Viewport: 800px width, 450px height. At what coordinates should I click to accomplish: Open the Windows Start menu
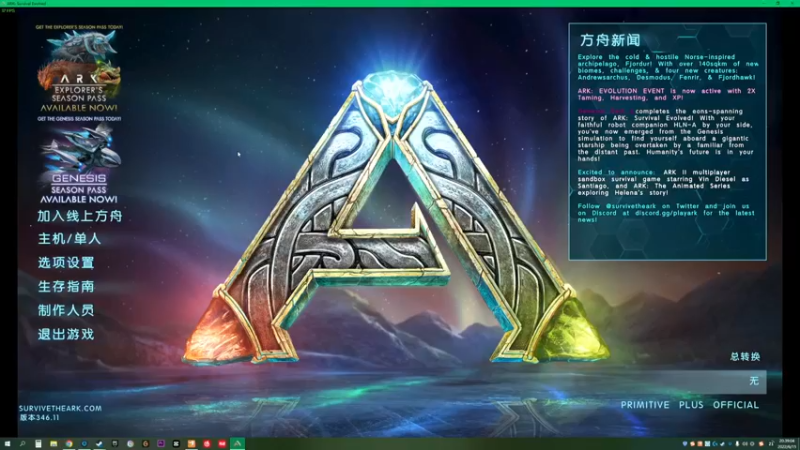(7, 444)
